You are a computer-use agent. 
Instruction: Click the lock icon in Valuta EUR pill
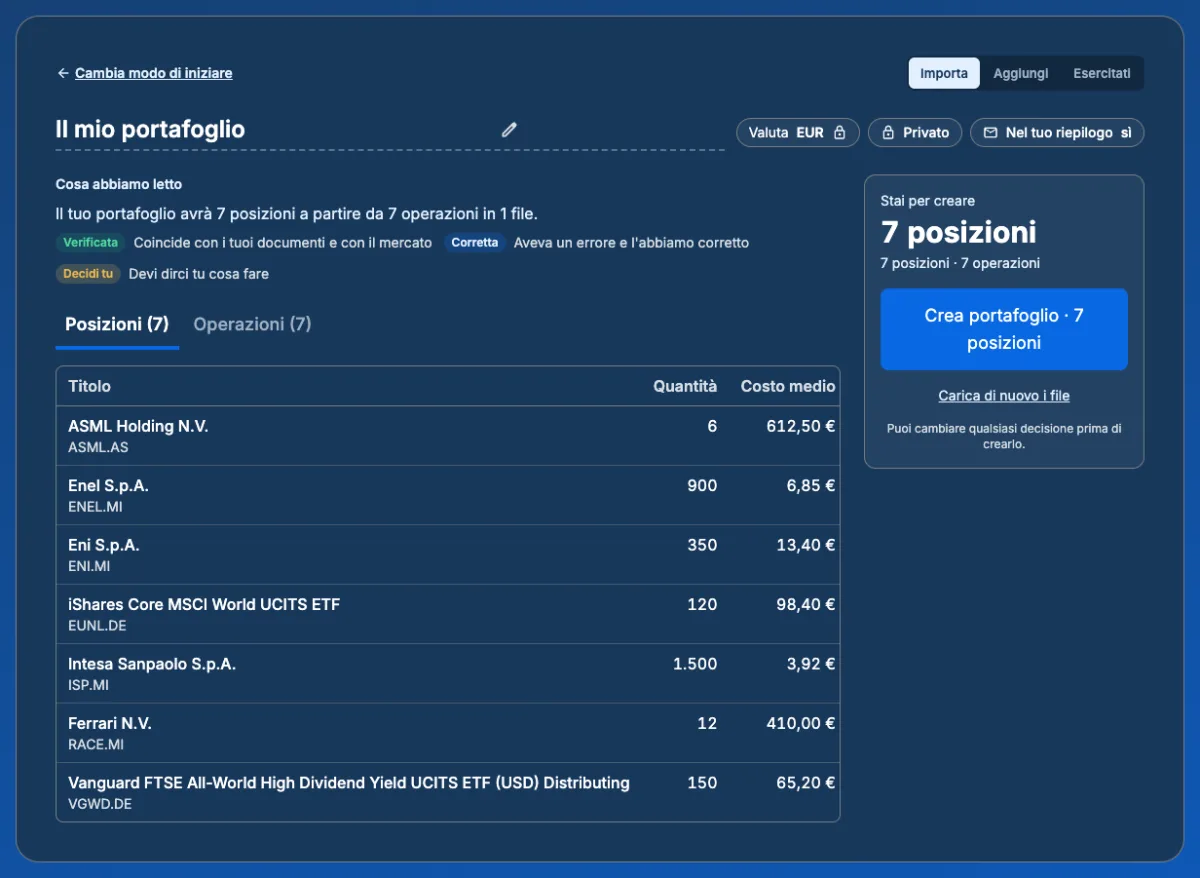point(840,132)
